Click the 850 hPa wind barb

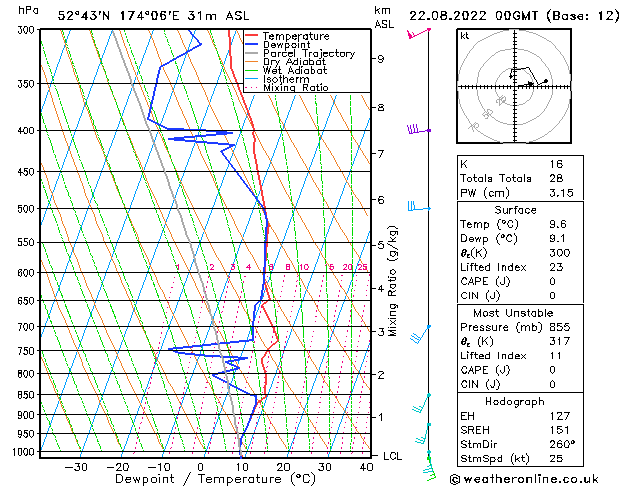(x=421, y=403)
